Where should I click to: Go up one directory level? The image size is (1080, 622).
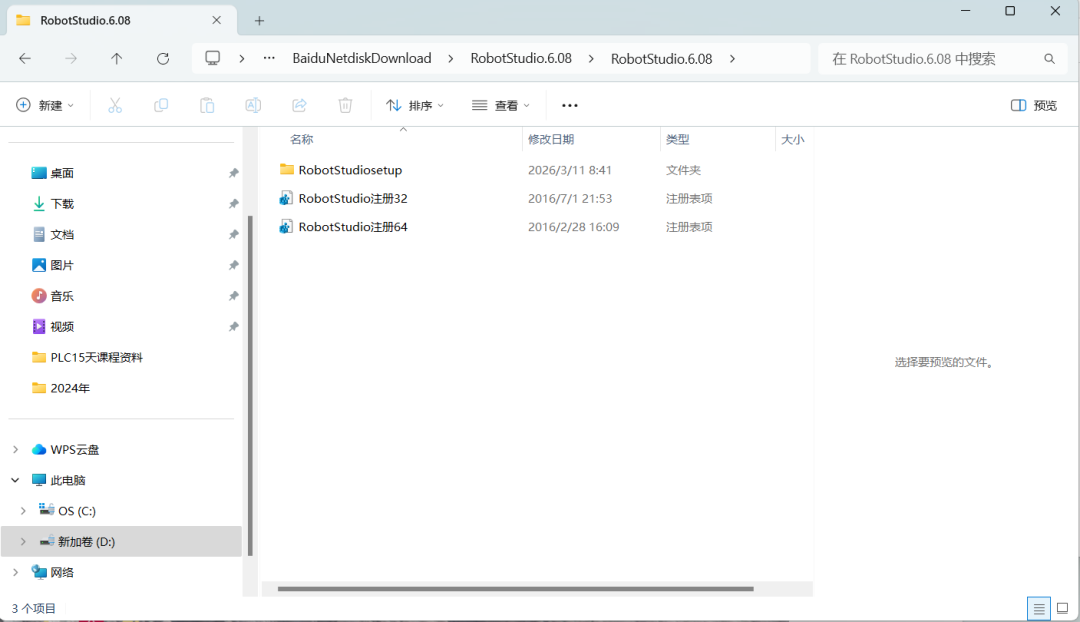pyautogui.click(x=117, y=59)
